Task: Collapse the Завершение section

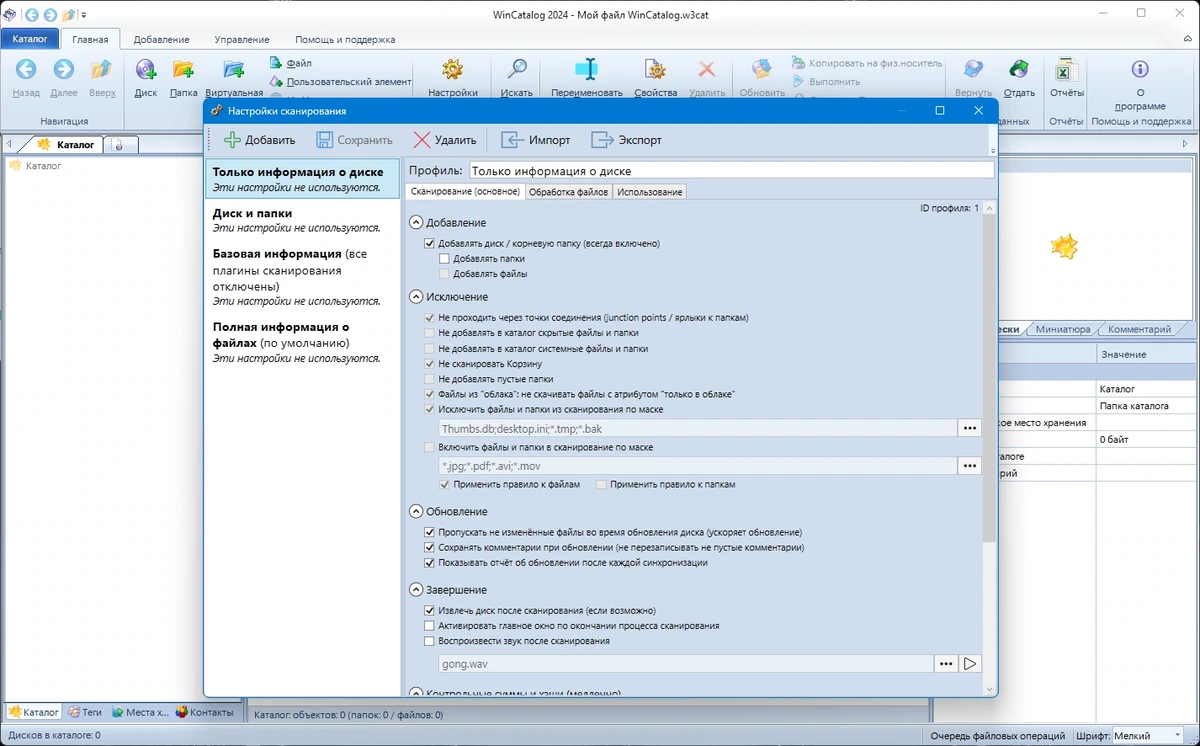Action: 416,590
